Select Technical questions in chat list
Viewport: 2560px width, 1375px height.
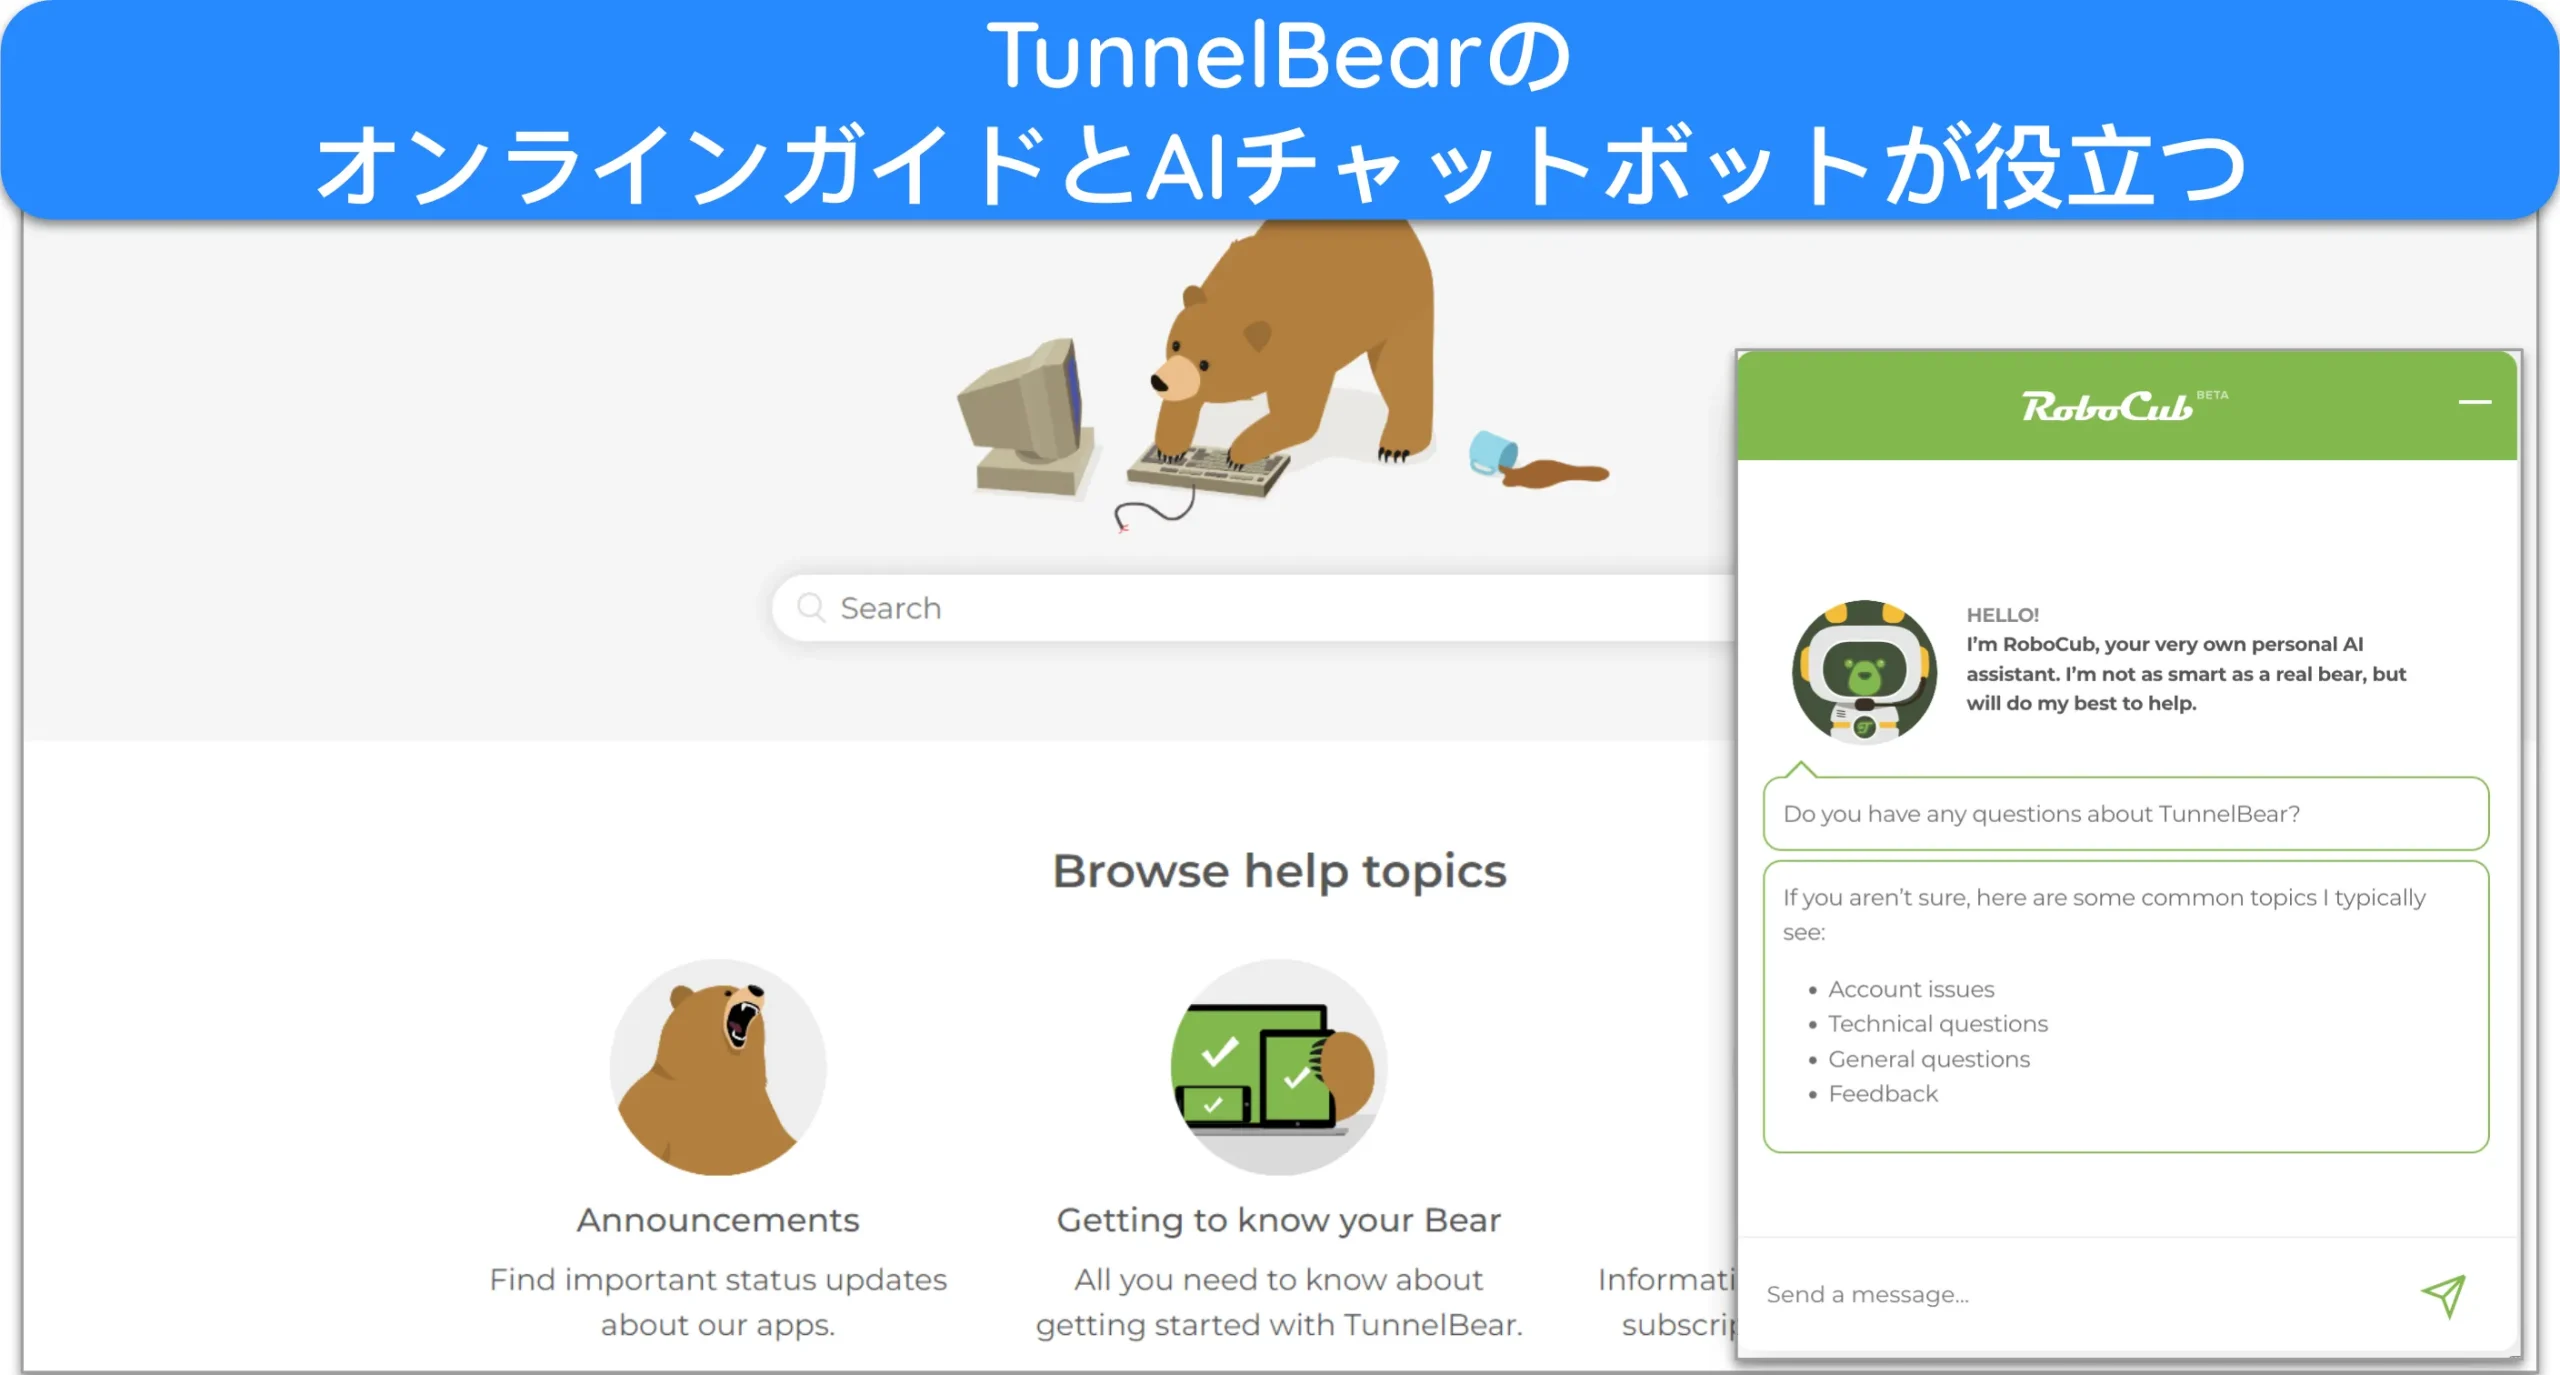pos(1938,1024)
